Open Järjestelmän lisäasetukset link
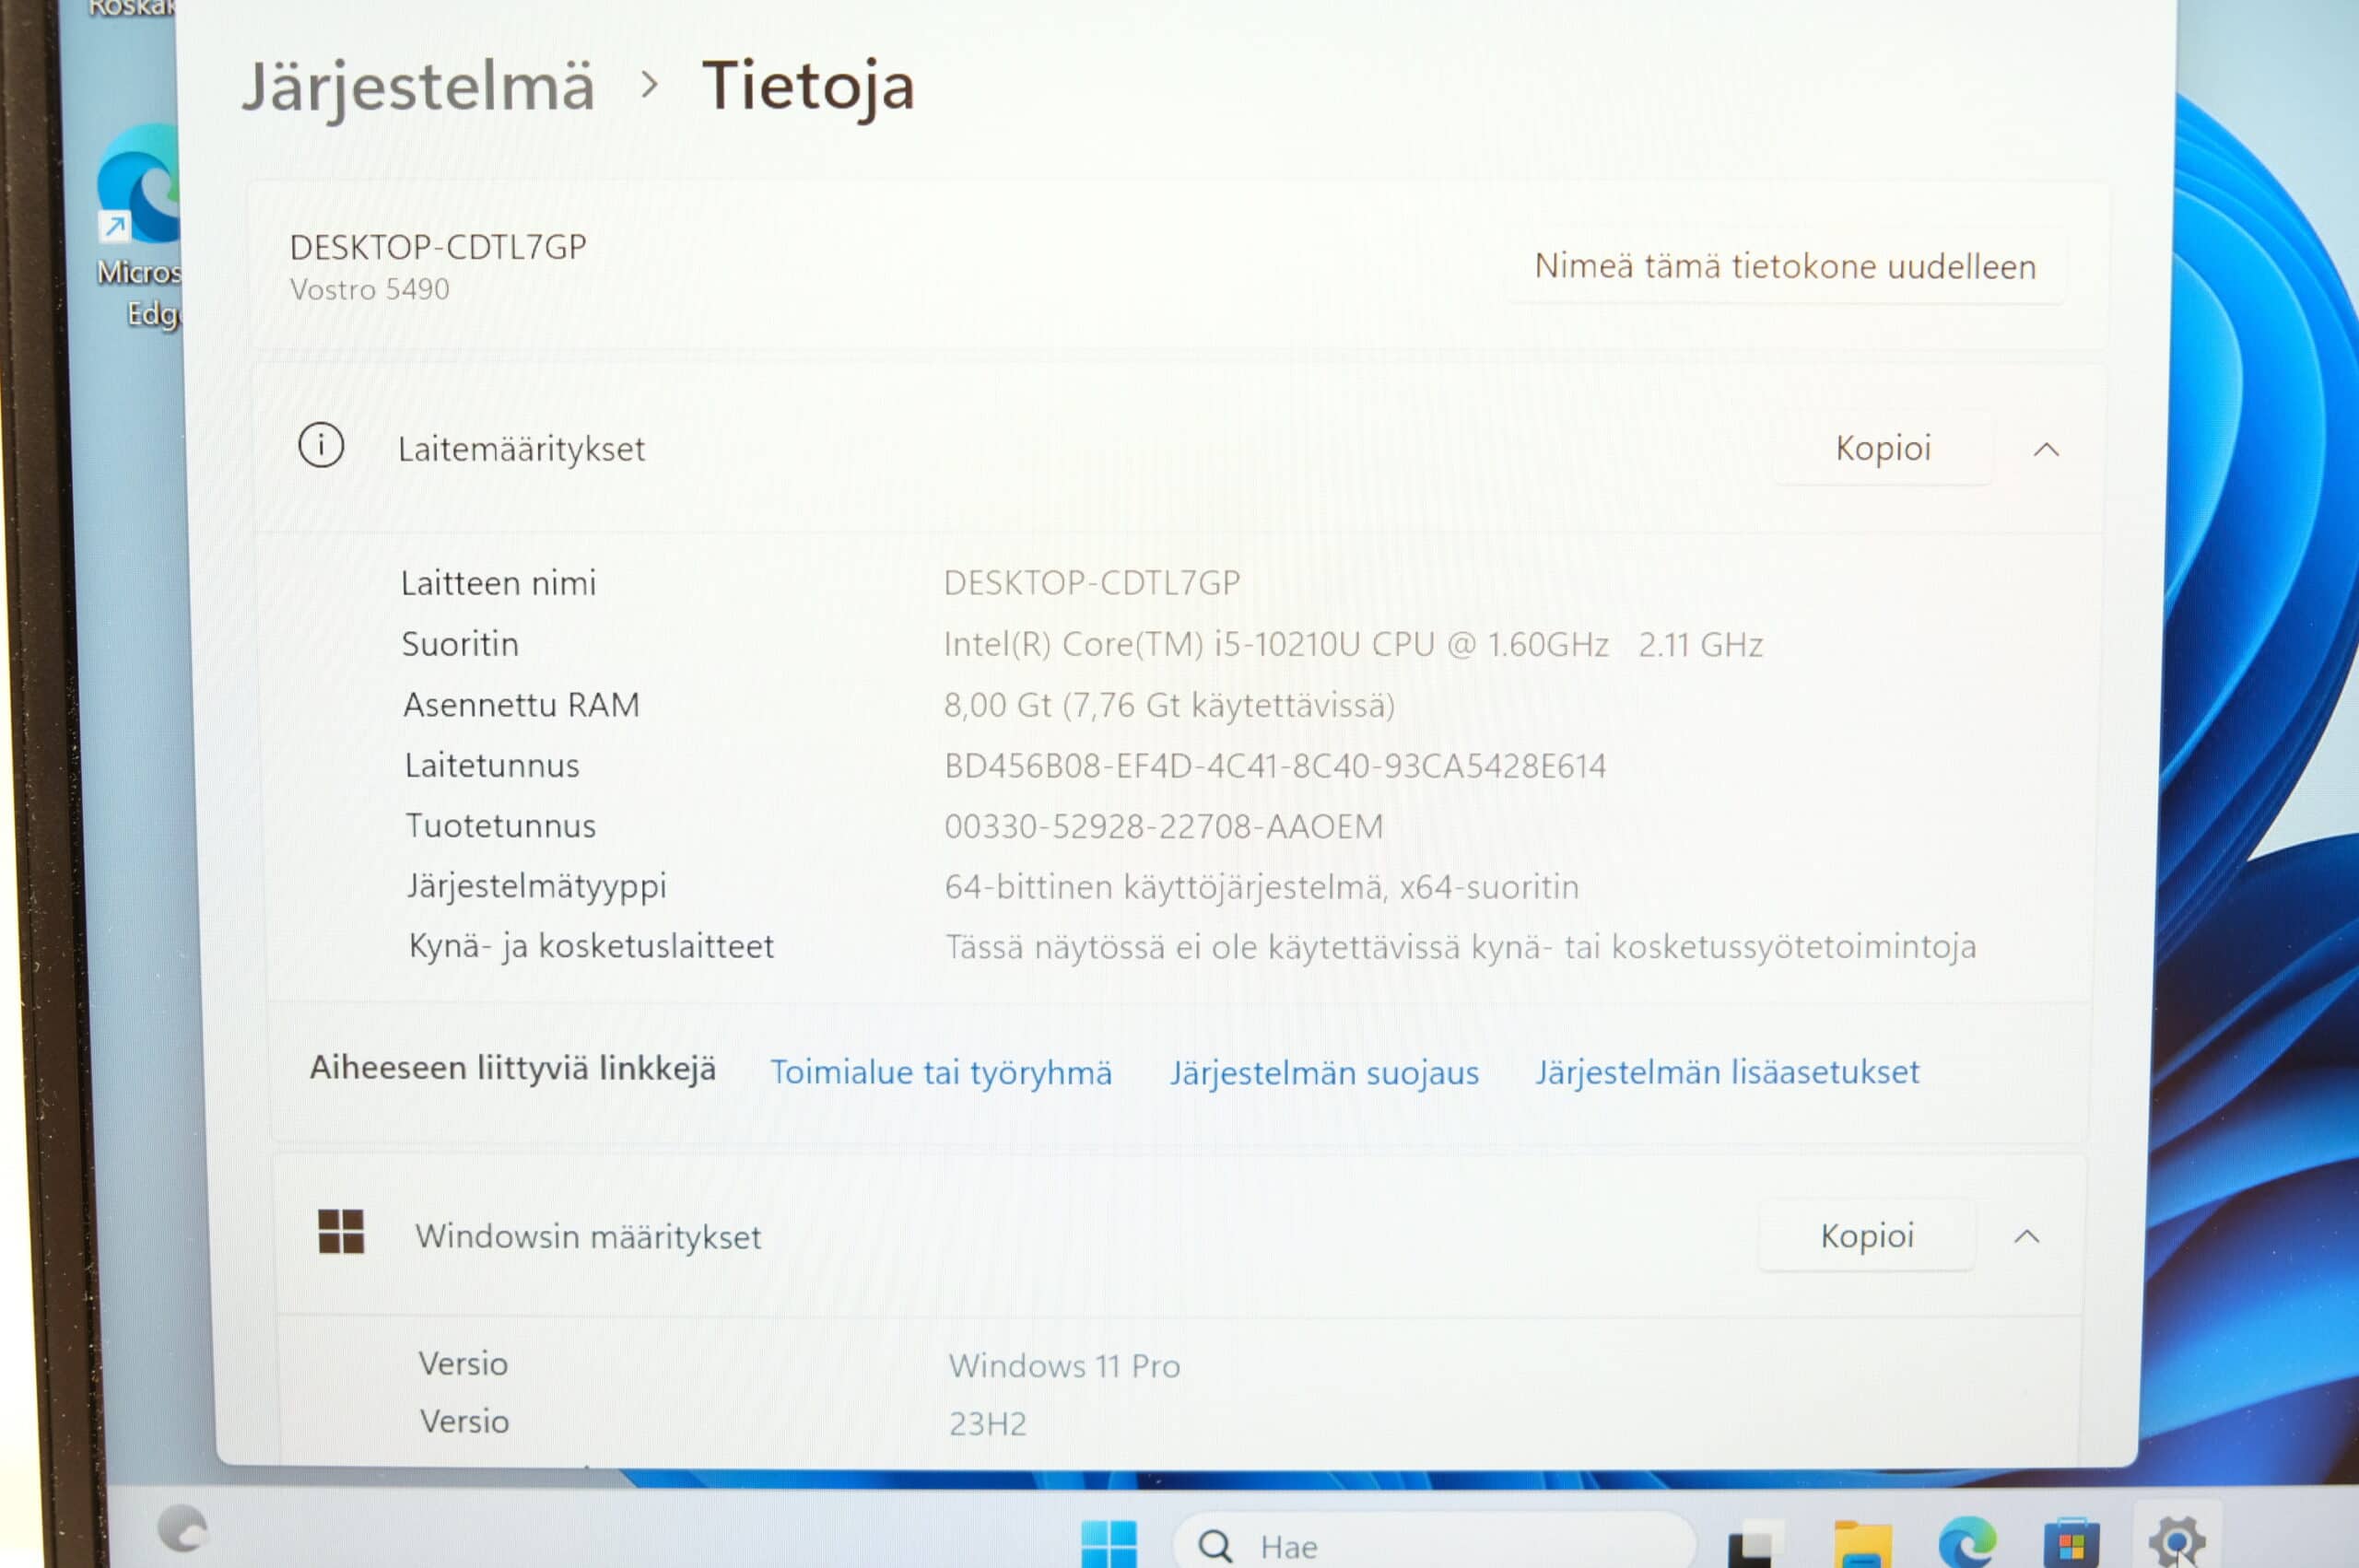This screenshot has width=2359, height=1568. [1727, 1072]
